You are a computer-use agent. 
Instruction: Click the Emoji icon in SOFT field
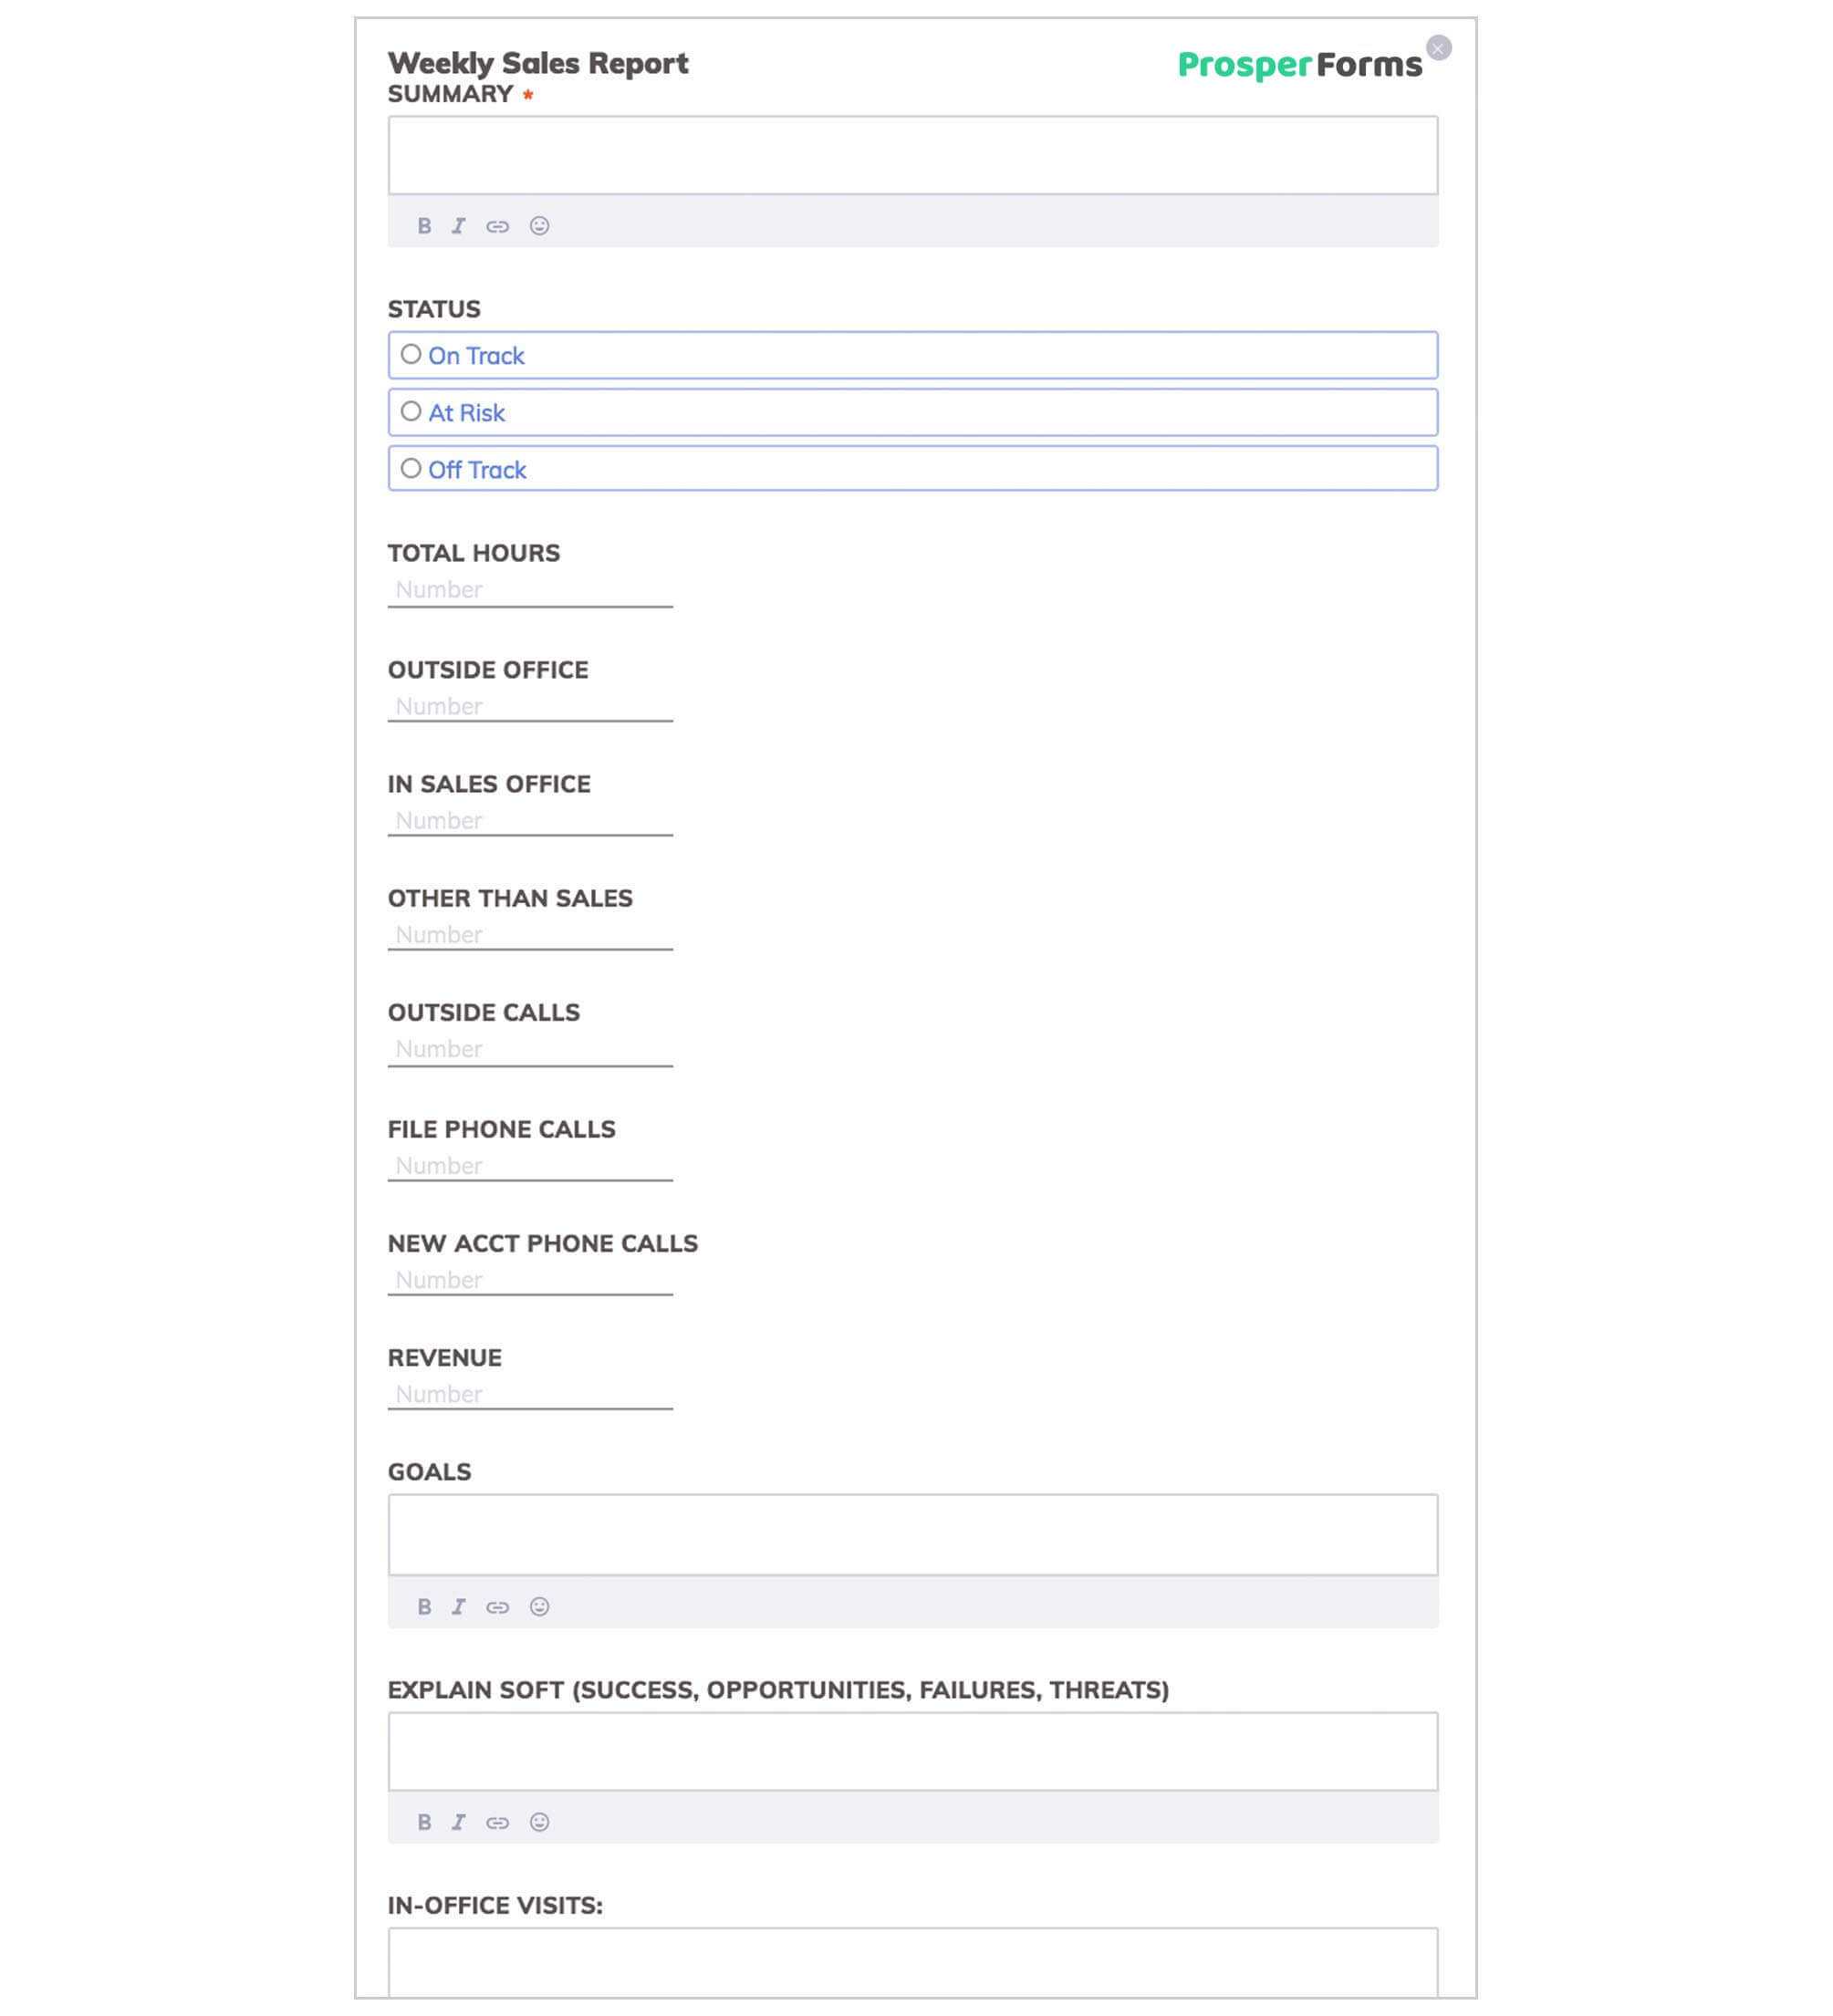click(539, 1821)
